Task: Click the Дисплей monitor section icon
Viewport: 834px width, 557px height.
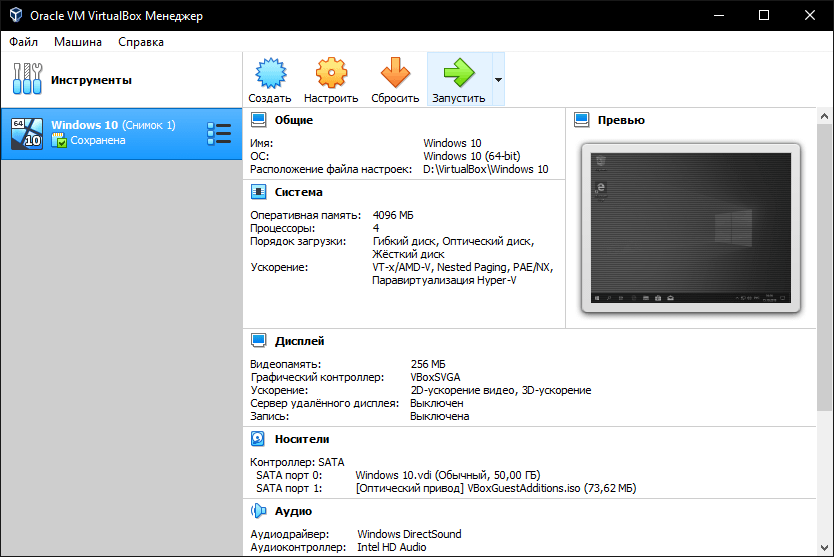Action: 259,341
